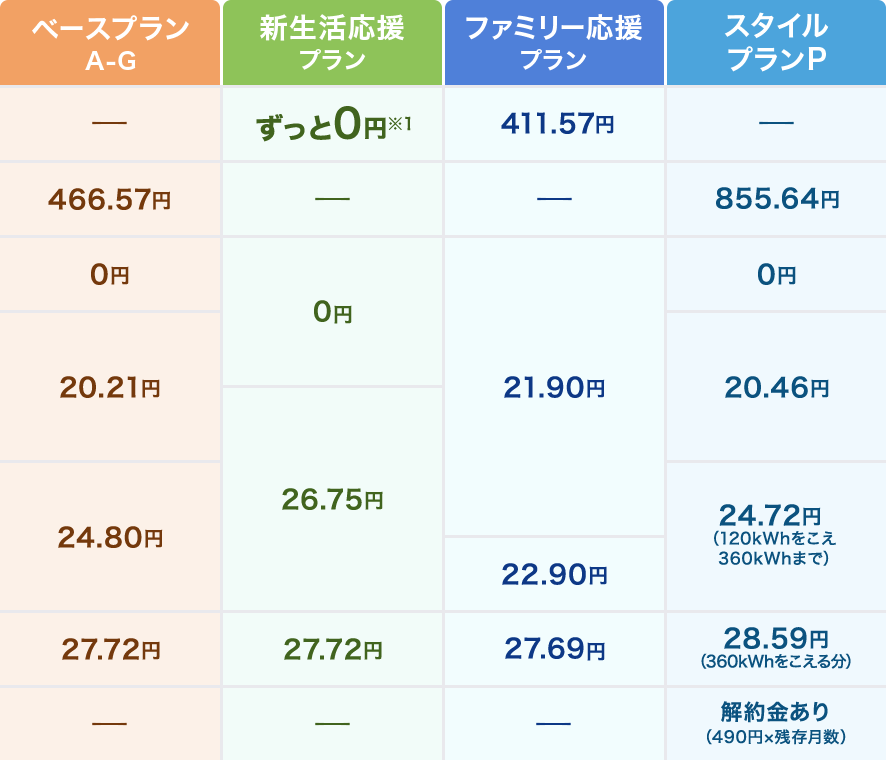Click the 22.90円 price cell
This screenshot has width=886, height=760.
tap(553, 574)
